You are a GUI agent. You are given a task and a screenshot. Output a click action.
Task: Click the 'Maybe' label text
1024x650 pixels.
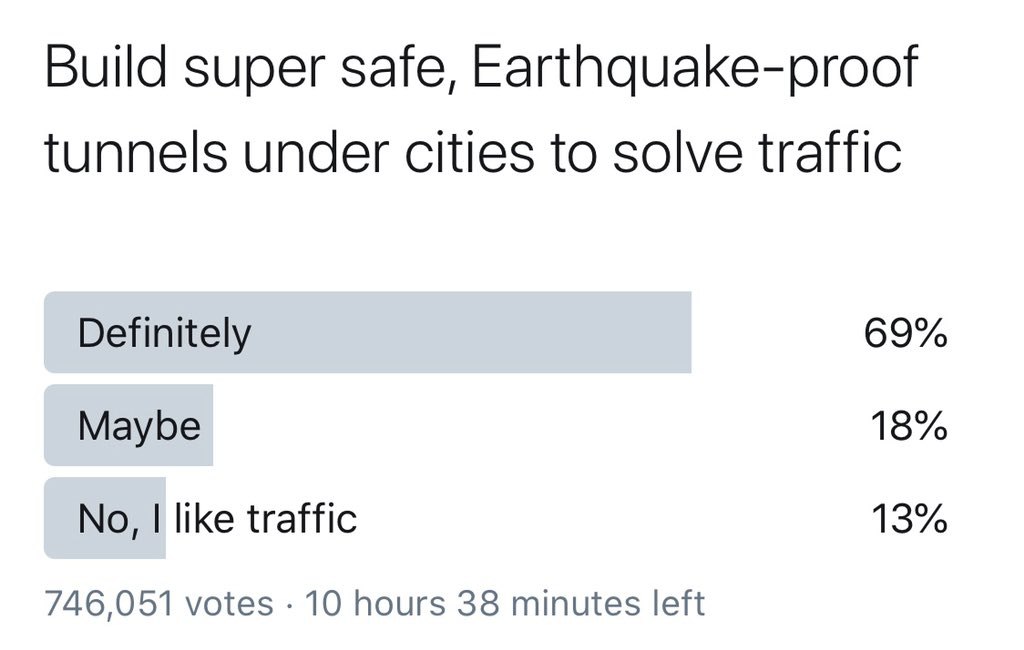(x=139, y=428)
